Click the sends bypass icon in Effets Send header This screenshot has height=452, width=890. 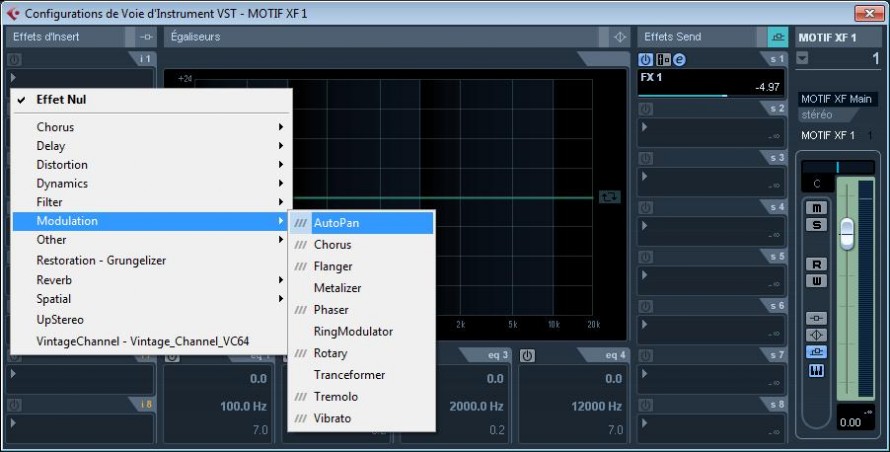pos(777,37)
